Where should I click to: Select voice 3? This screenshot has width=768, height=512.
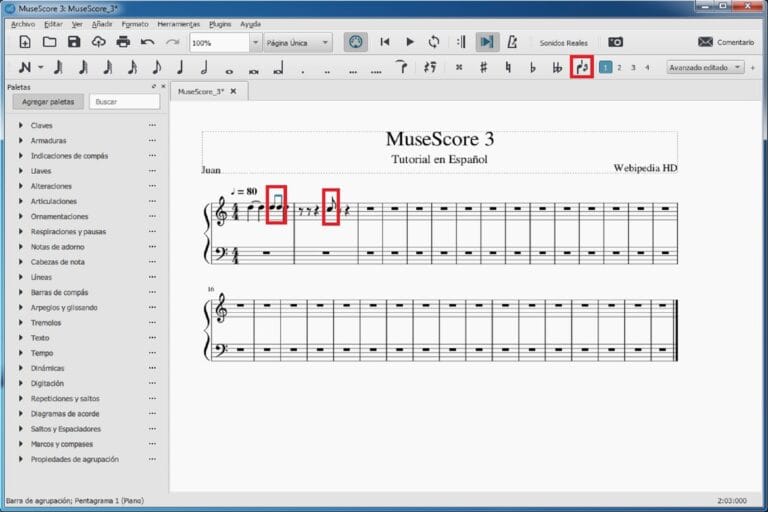pyautogui.click(x=633, y=68)
